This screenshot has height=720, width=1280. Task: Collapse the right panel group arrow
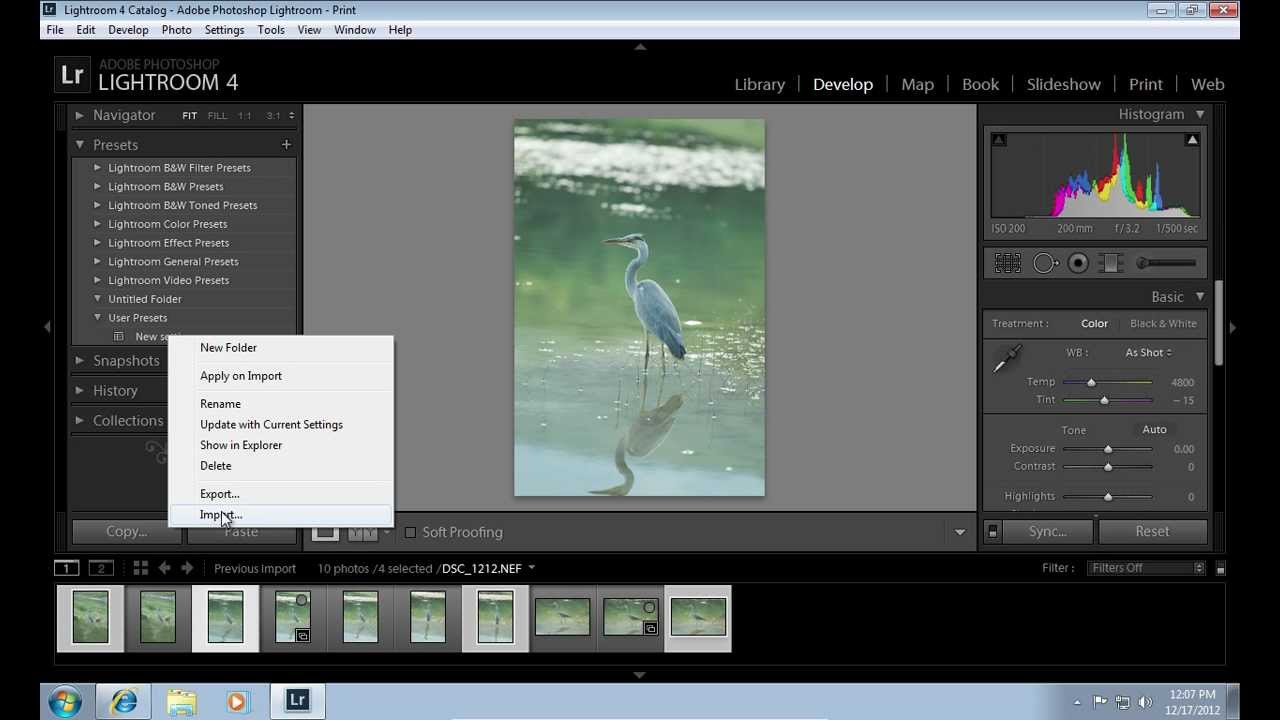[x=1232, y=327]
